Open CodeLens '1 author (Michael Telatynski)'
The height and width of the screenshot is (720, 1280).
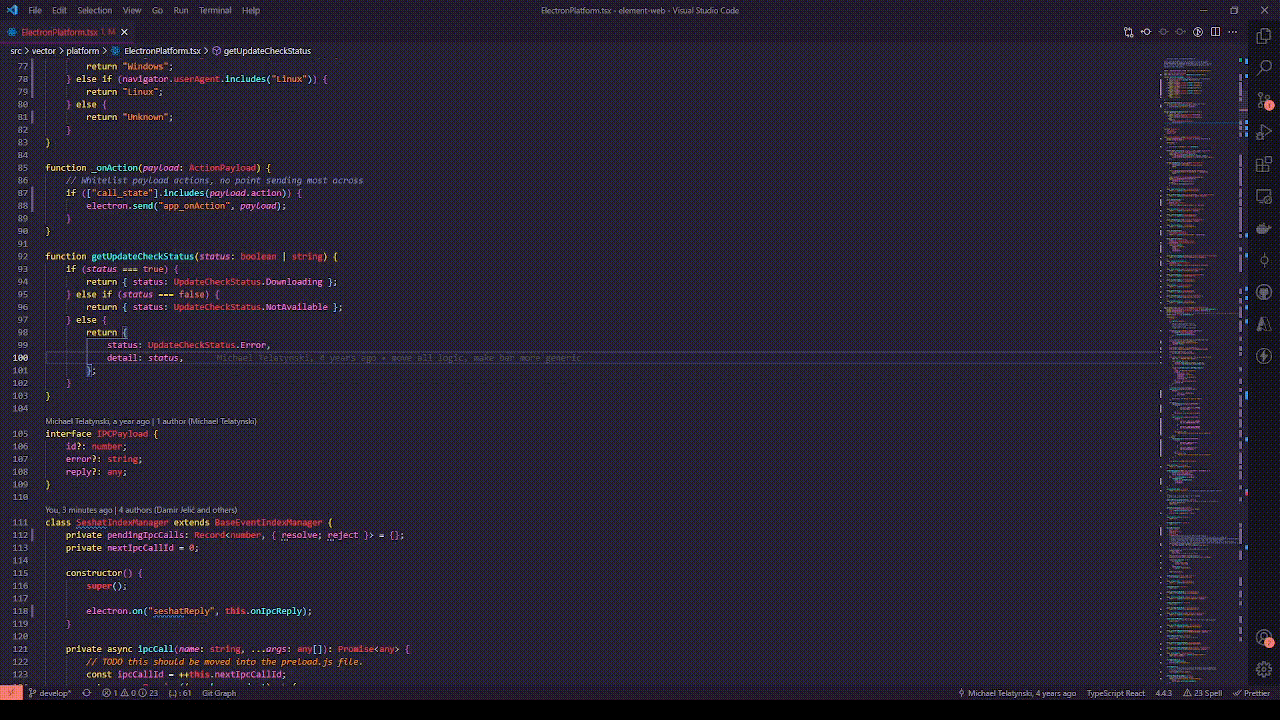[206, 421]
